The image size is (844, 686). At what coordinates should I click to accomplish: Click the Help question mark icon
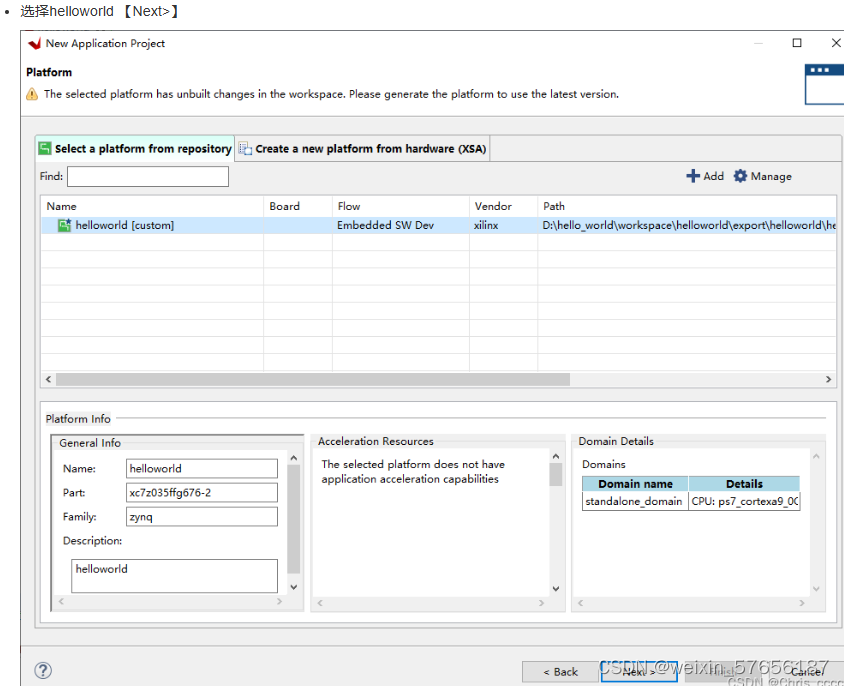click(x=43, y=670)
